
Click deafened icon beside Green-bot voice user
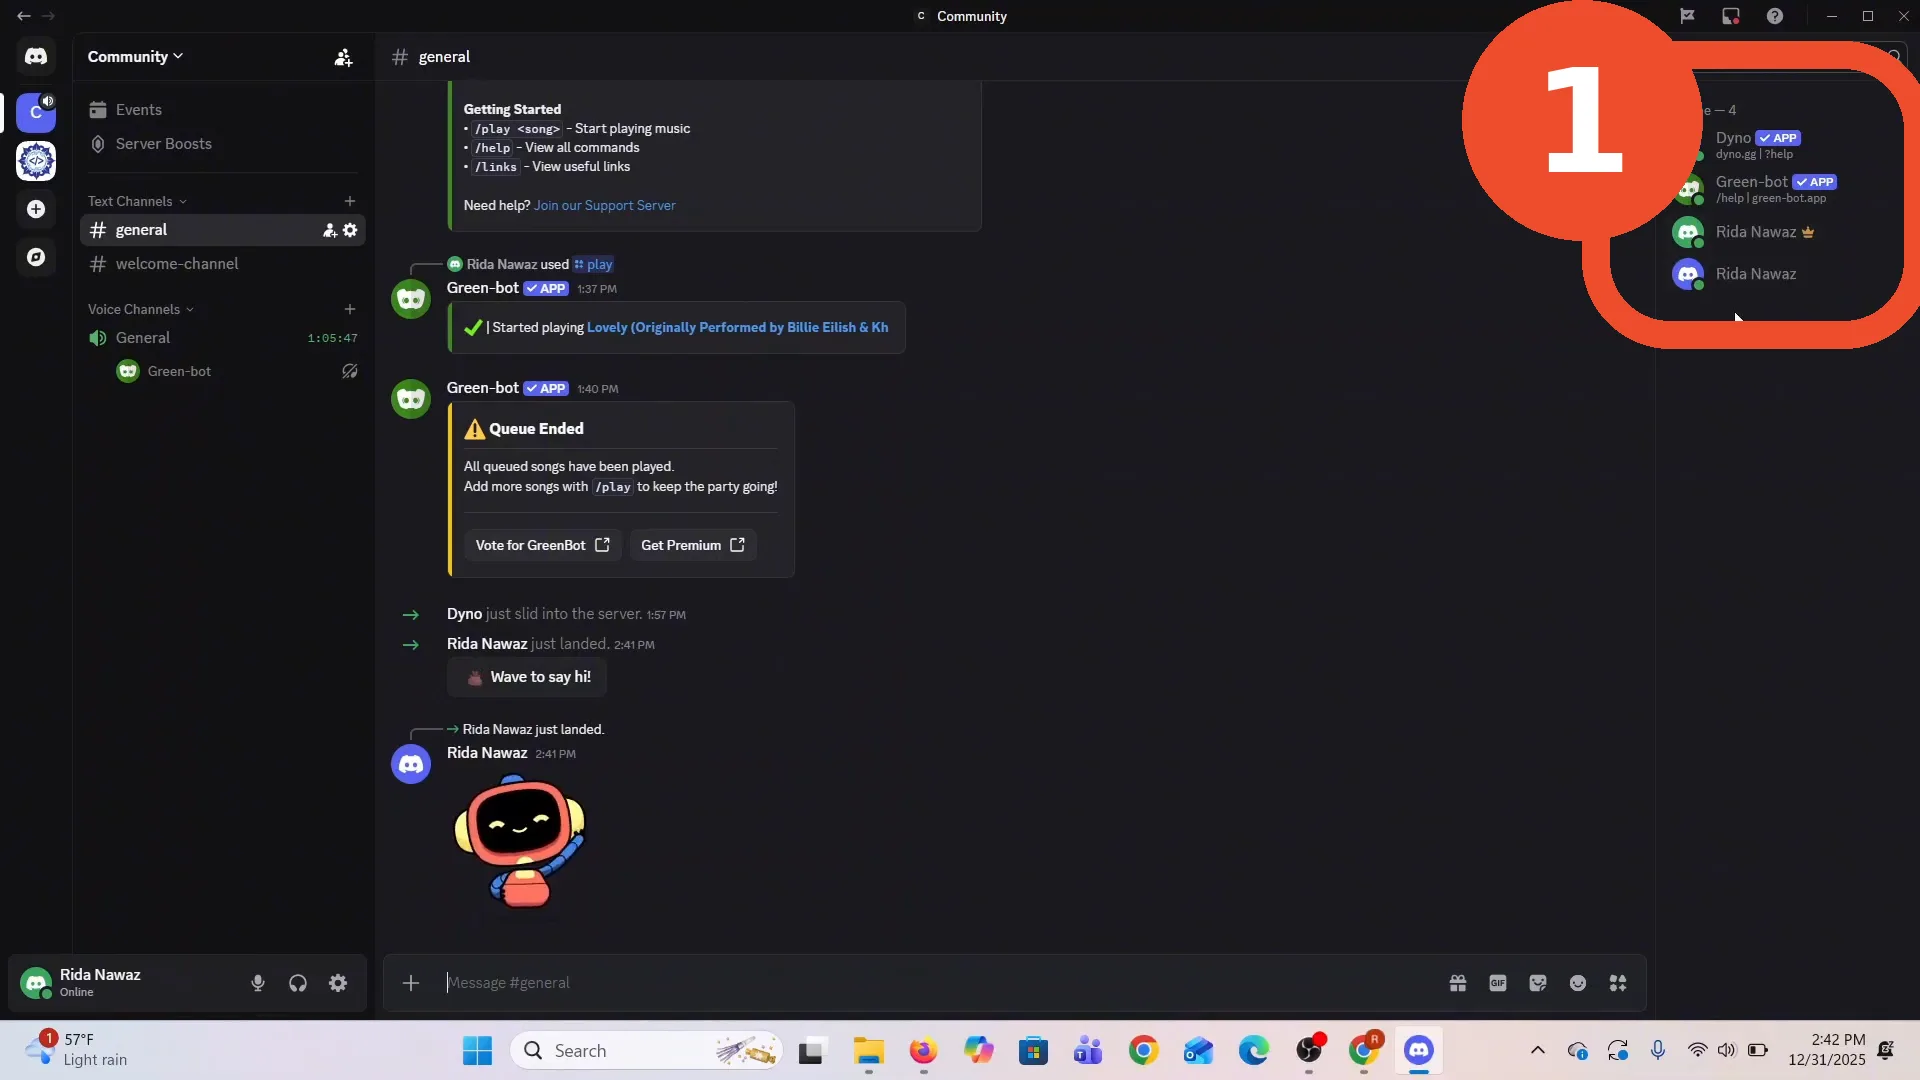tap(350, 371)
